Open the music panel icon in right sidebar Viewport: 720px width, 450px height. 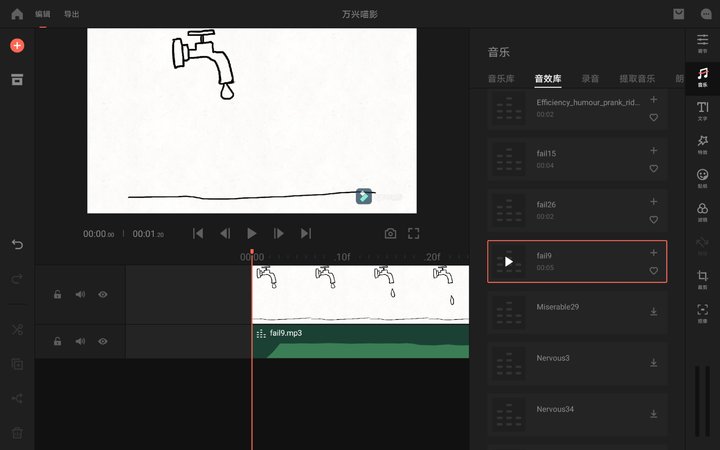click(703, 77)
